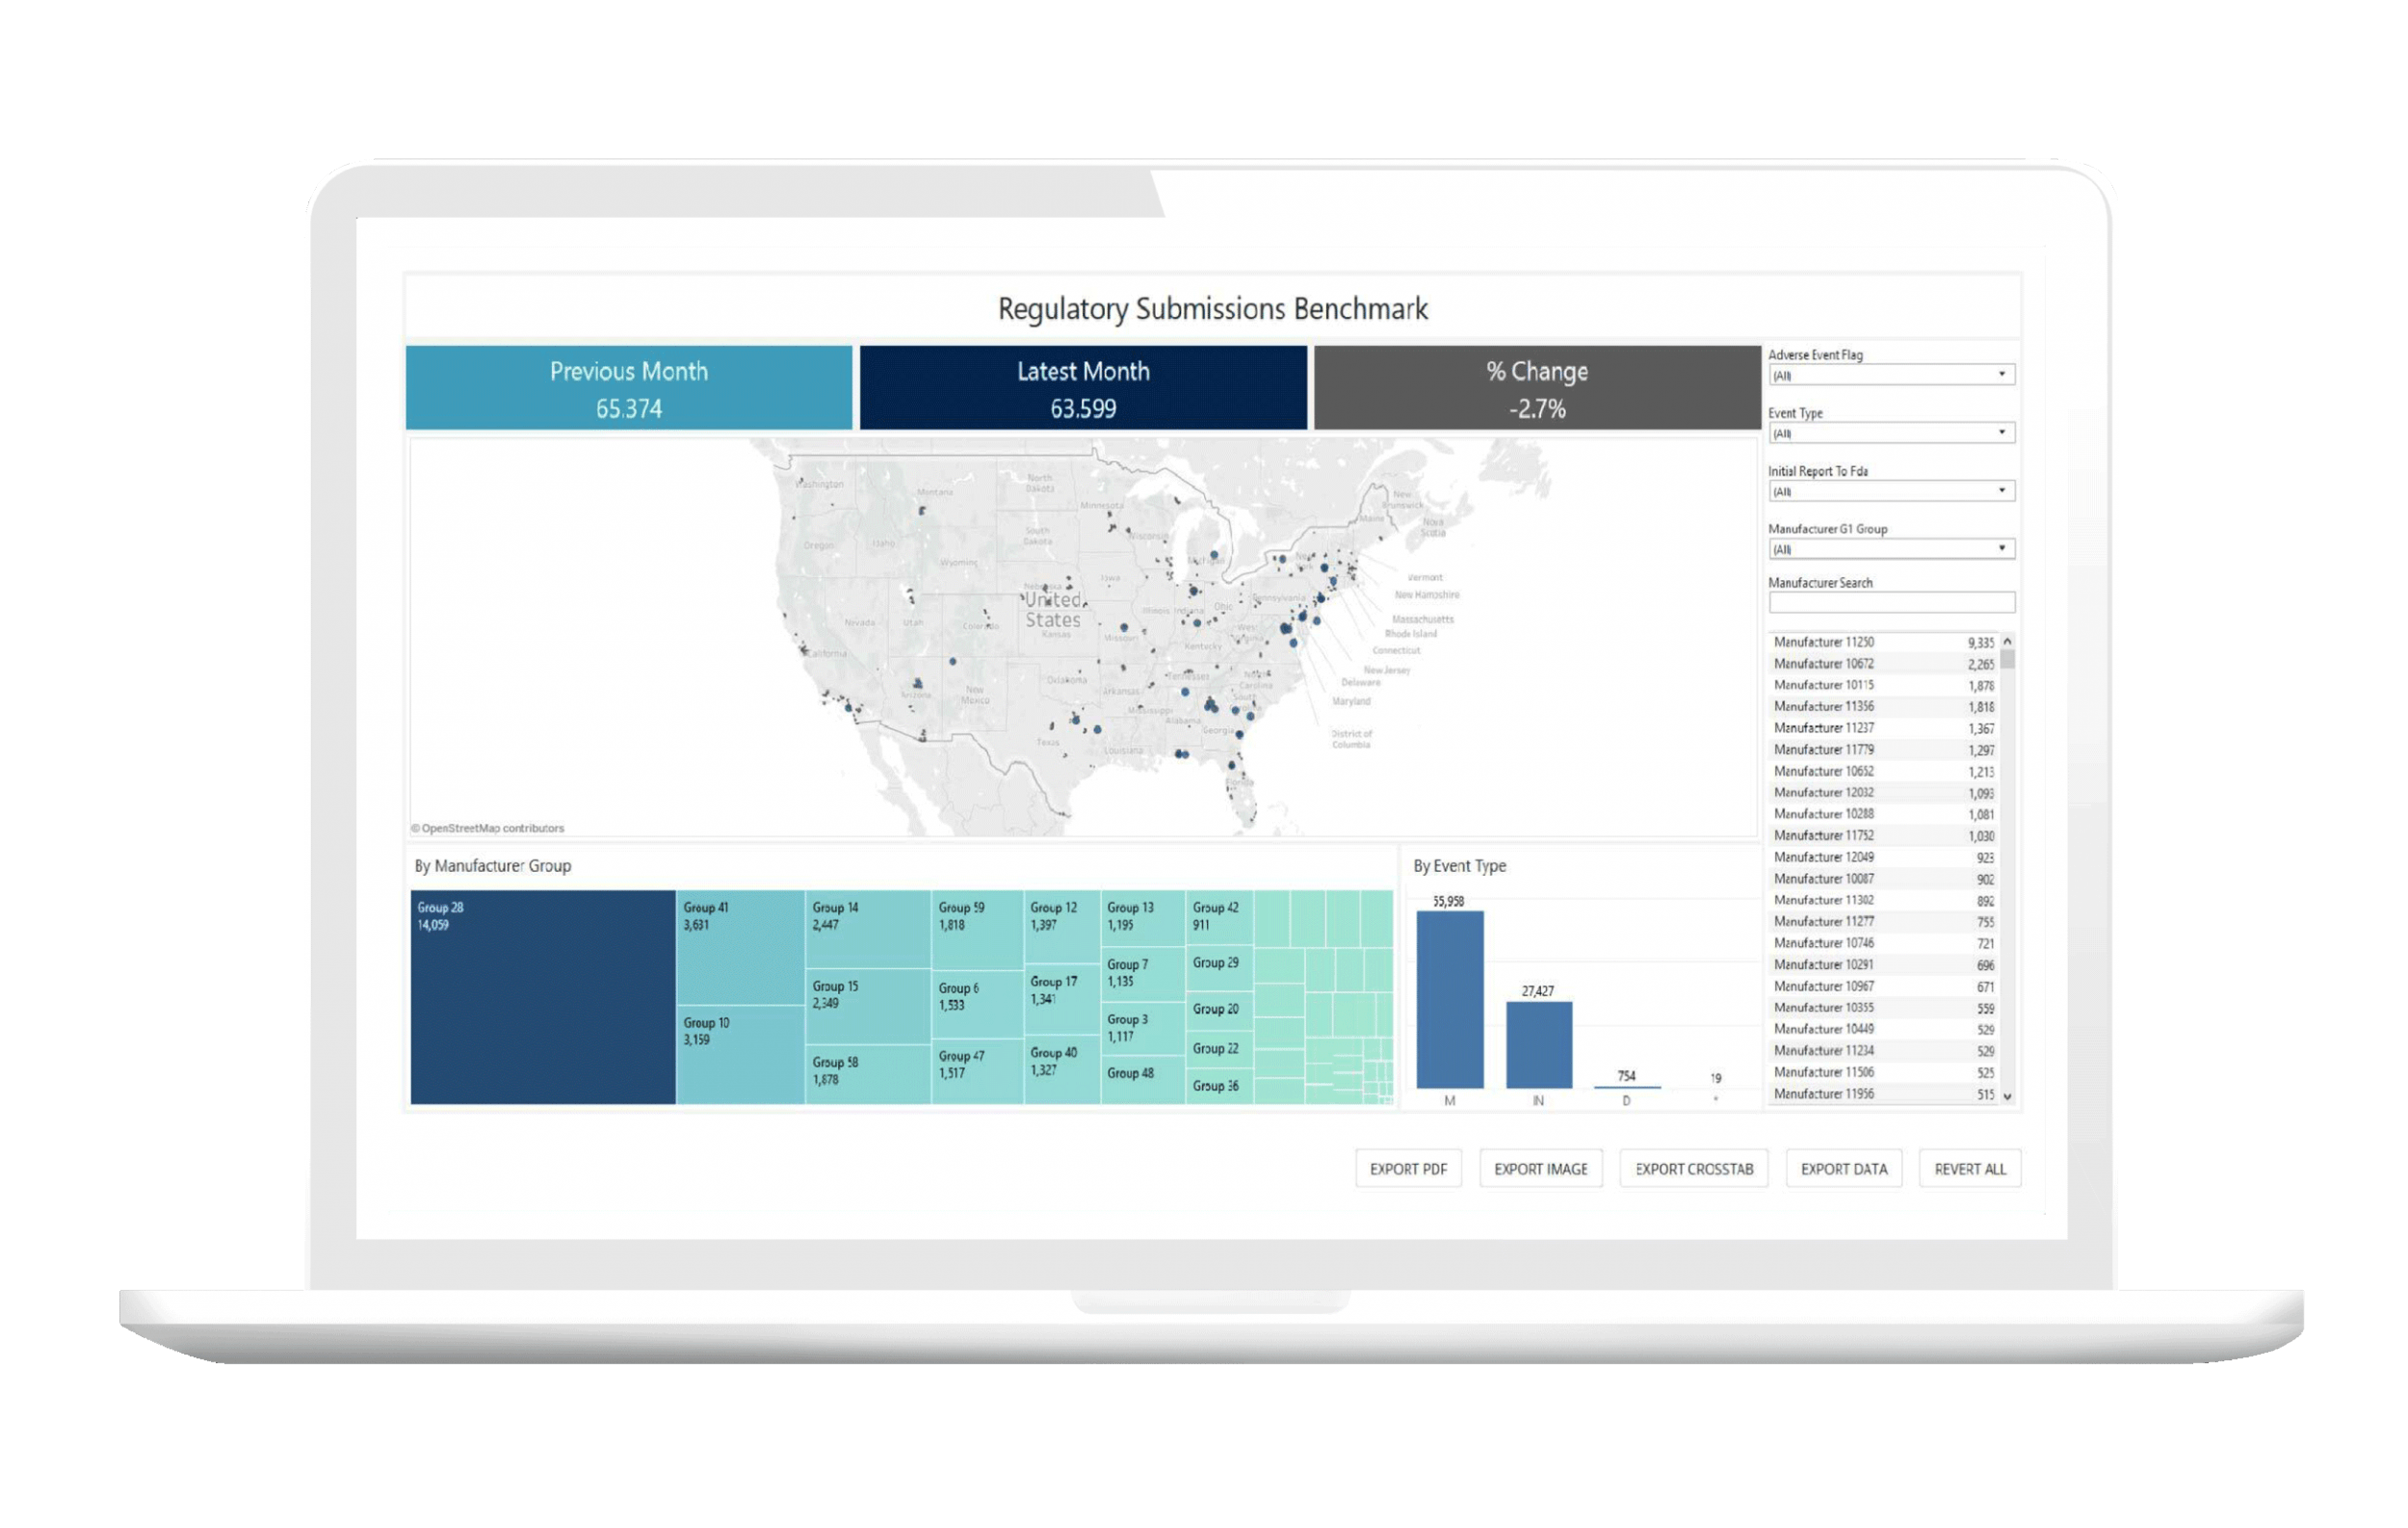This screenshot has height=1528, width=2408.
Task: Select the Group 10 treemap block
Action: click(x=740, y=1055)
